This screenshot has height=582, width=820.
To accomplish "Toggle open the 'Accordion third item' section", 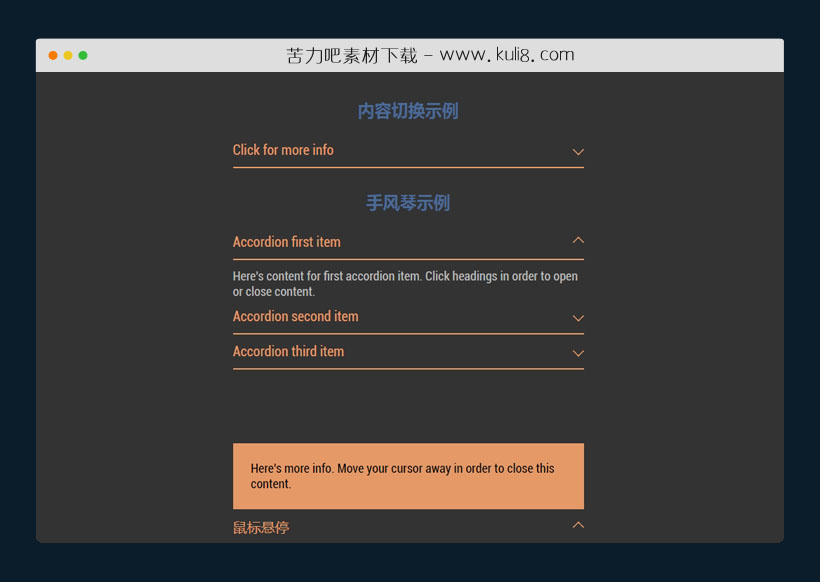I will [x=287, y=352].
